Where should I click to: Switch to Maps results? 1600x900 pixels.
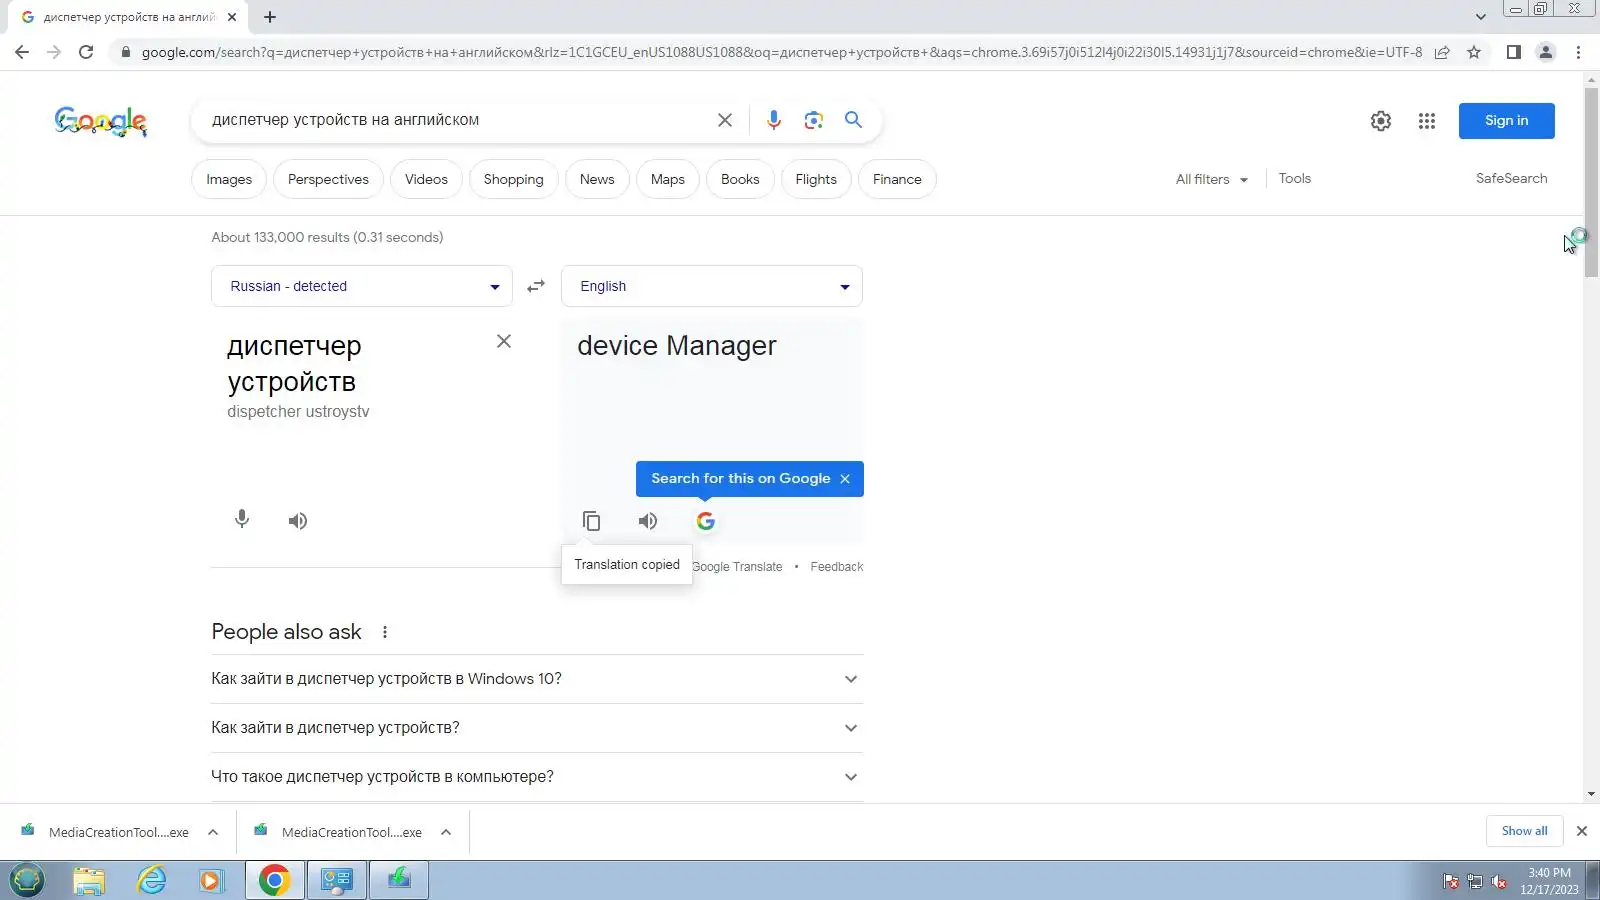[668, 179]
